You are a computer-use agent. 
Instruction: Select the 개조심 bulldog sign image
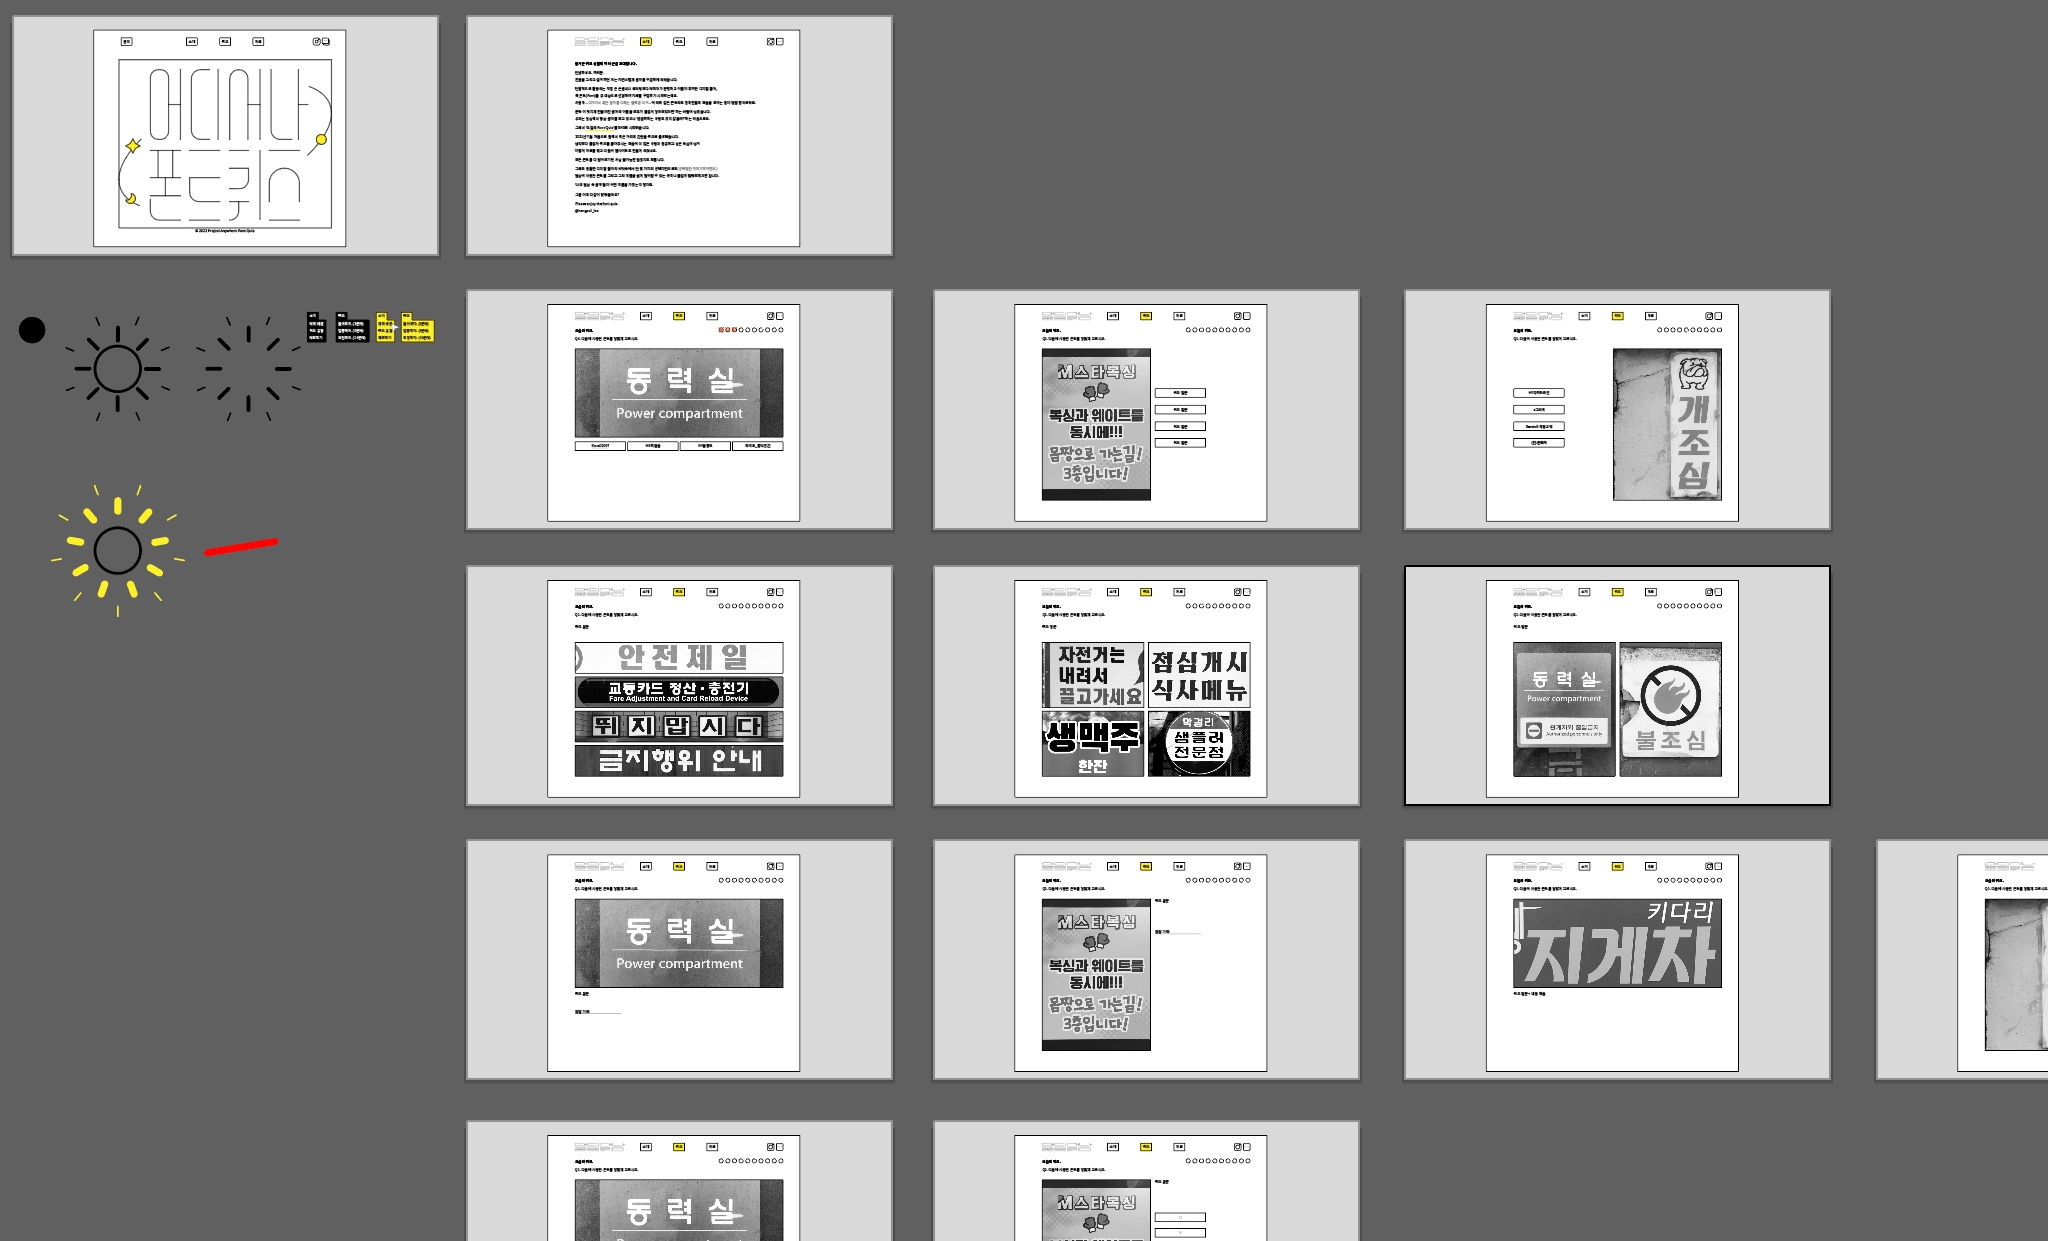click(x=1667, y=424)
